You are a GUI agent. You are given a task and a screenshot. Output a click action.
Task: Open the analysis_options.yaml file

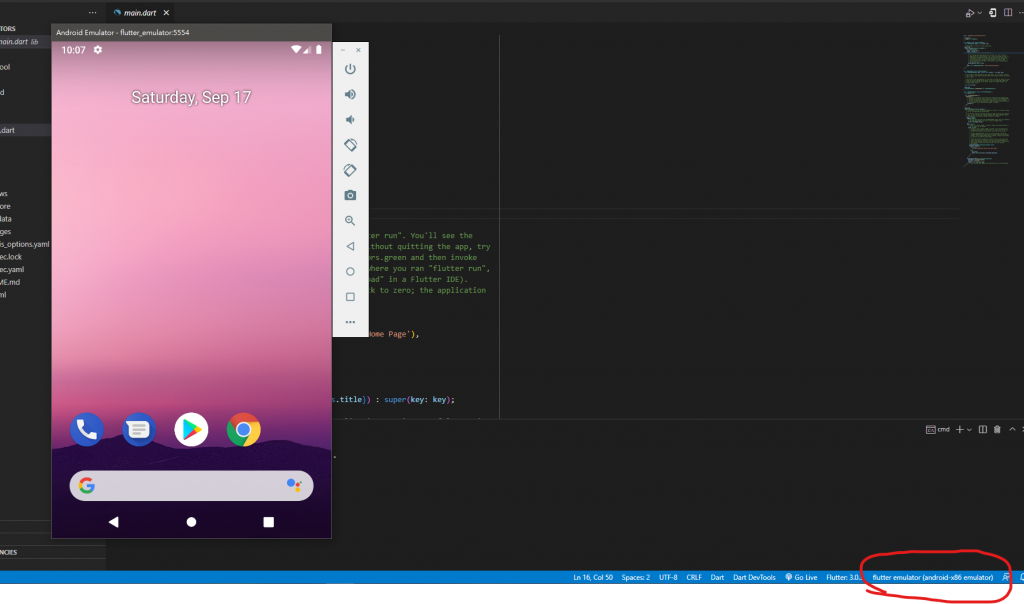click(x=25, y=244)
